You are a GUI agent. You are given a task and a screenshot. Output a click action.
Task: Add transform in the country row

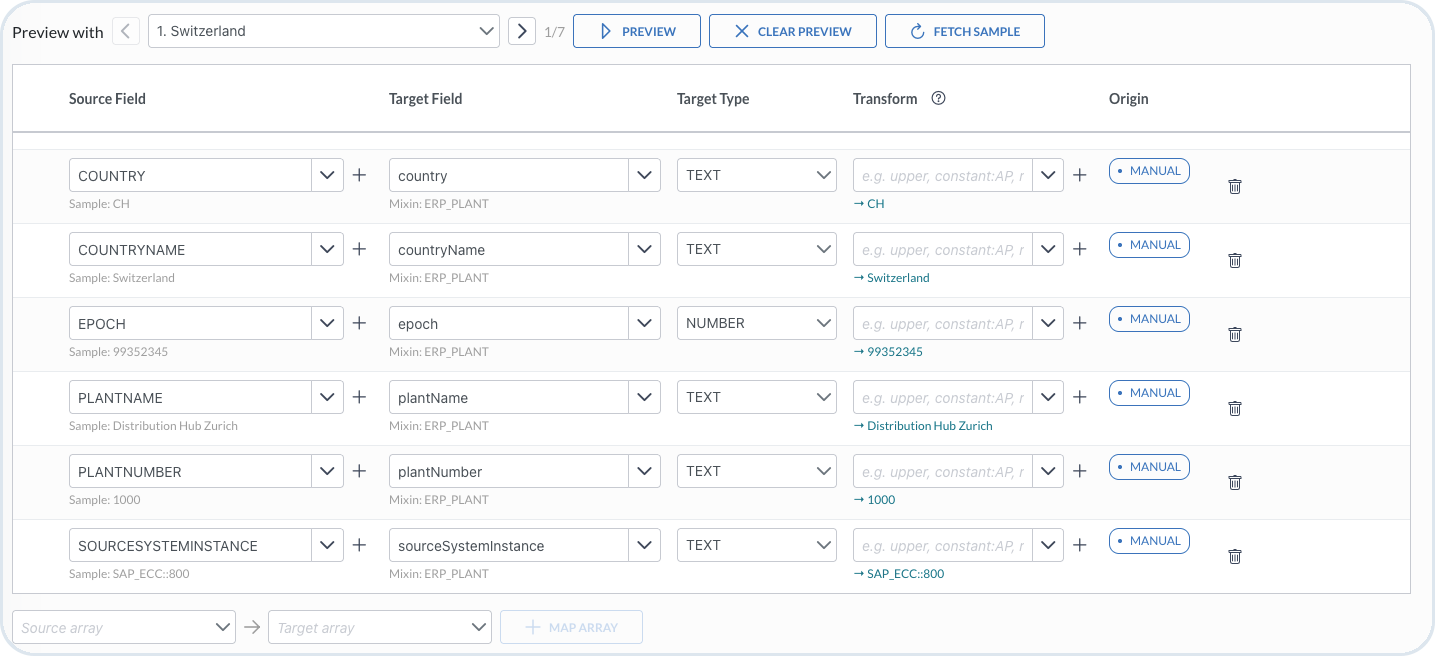pos(1080,175)
